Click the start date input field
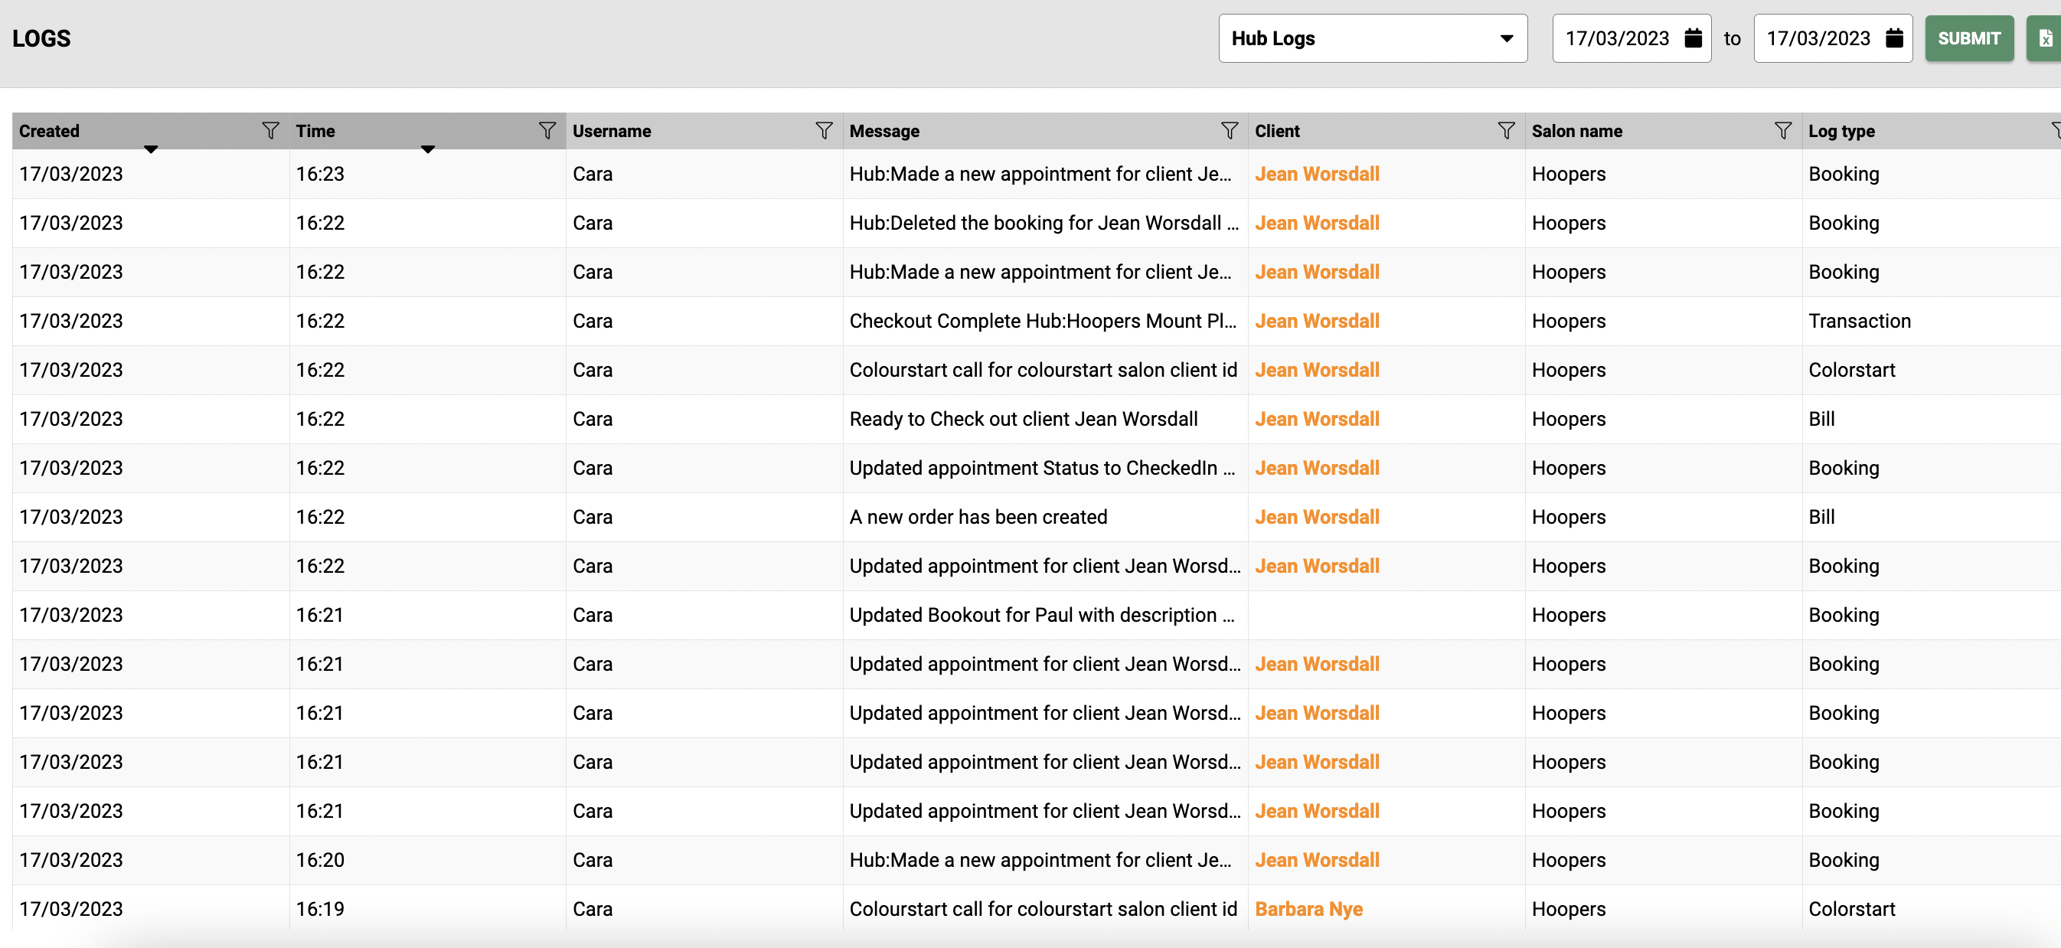 pos(1616,39)
